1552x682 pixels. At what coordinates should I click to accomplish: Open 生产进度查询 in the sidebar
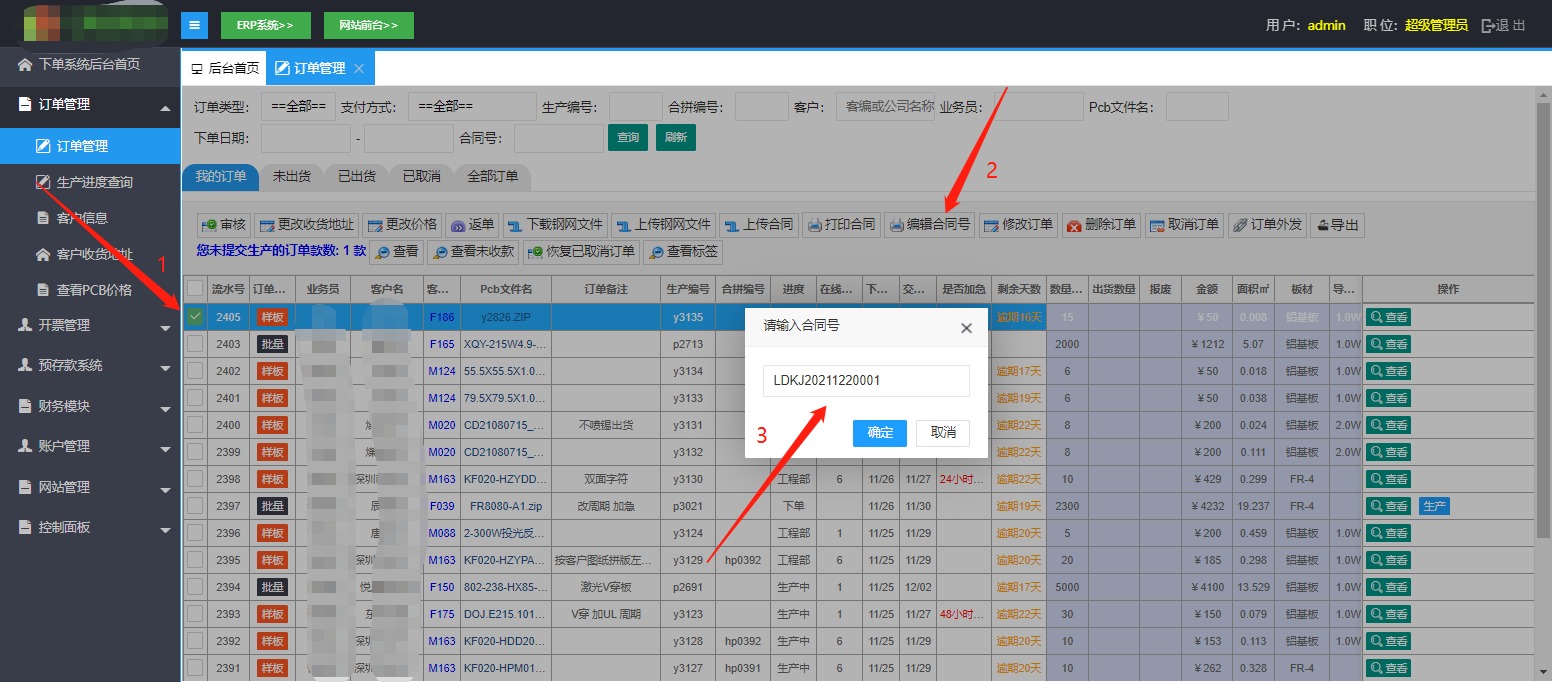(x=94, y=182)
